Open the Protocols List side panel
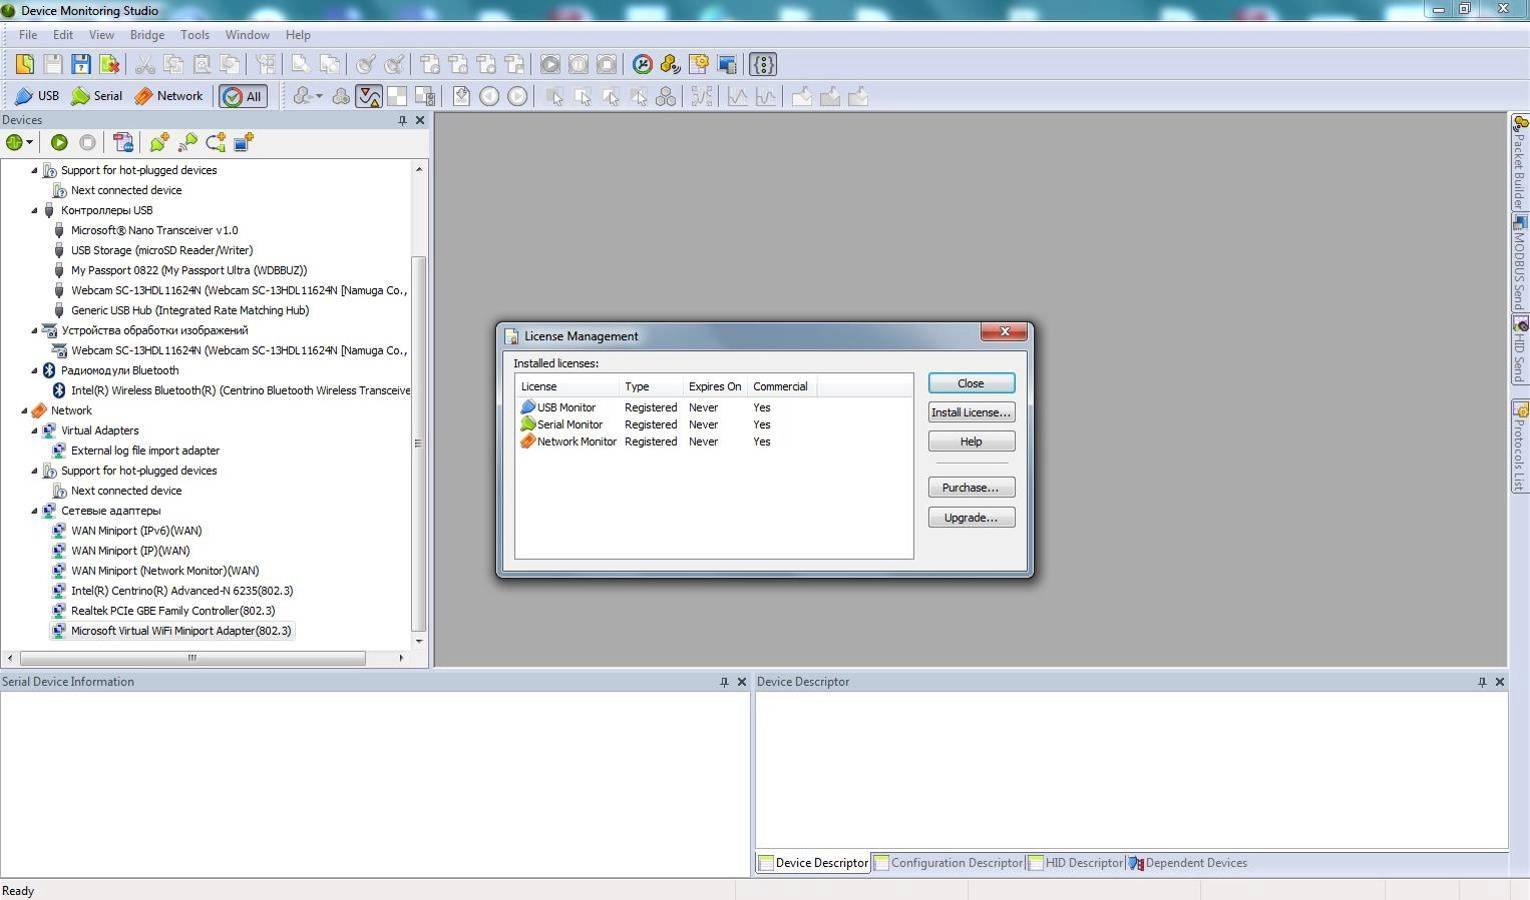Image resolution: width=1530 pixels, height=900 pixels. [x=1519, y=446]
